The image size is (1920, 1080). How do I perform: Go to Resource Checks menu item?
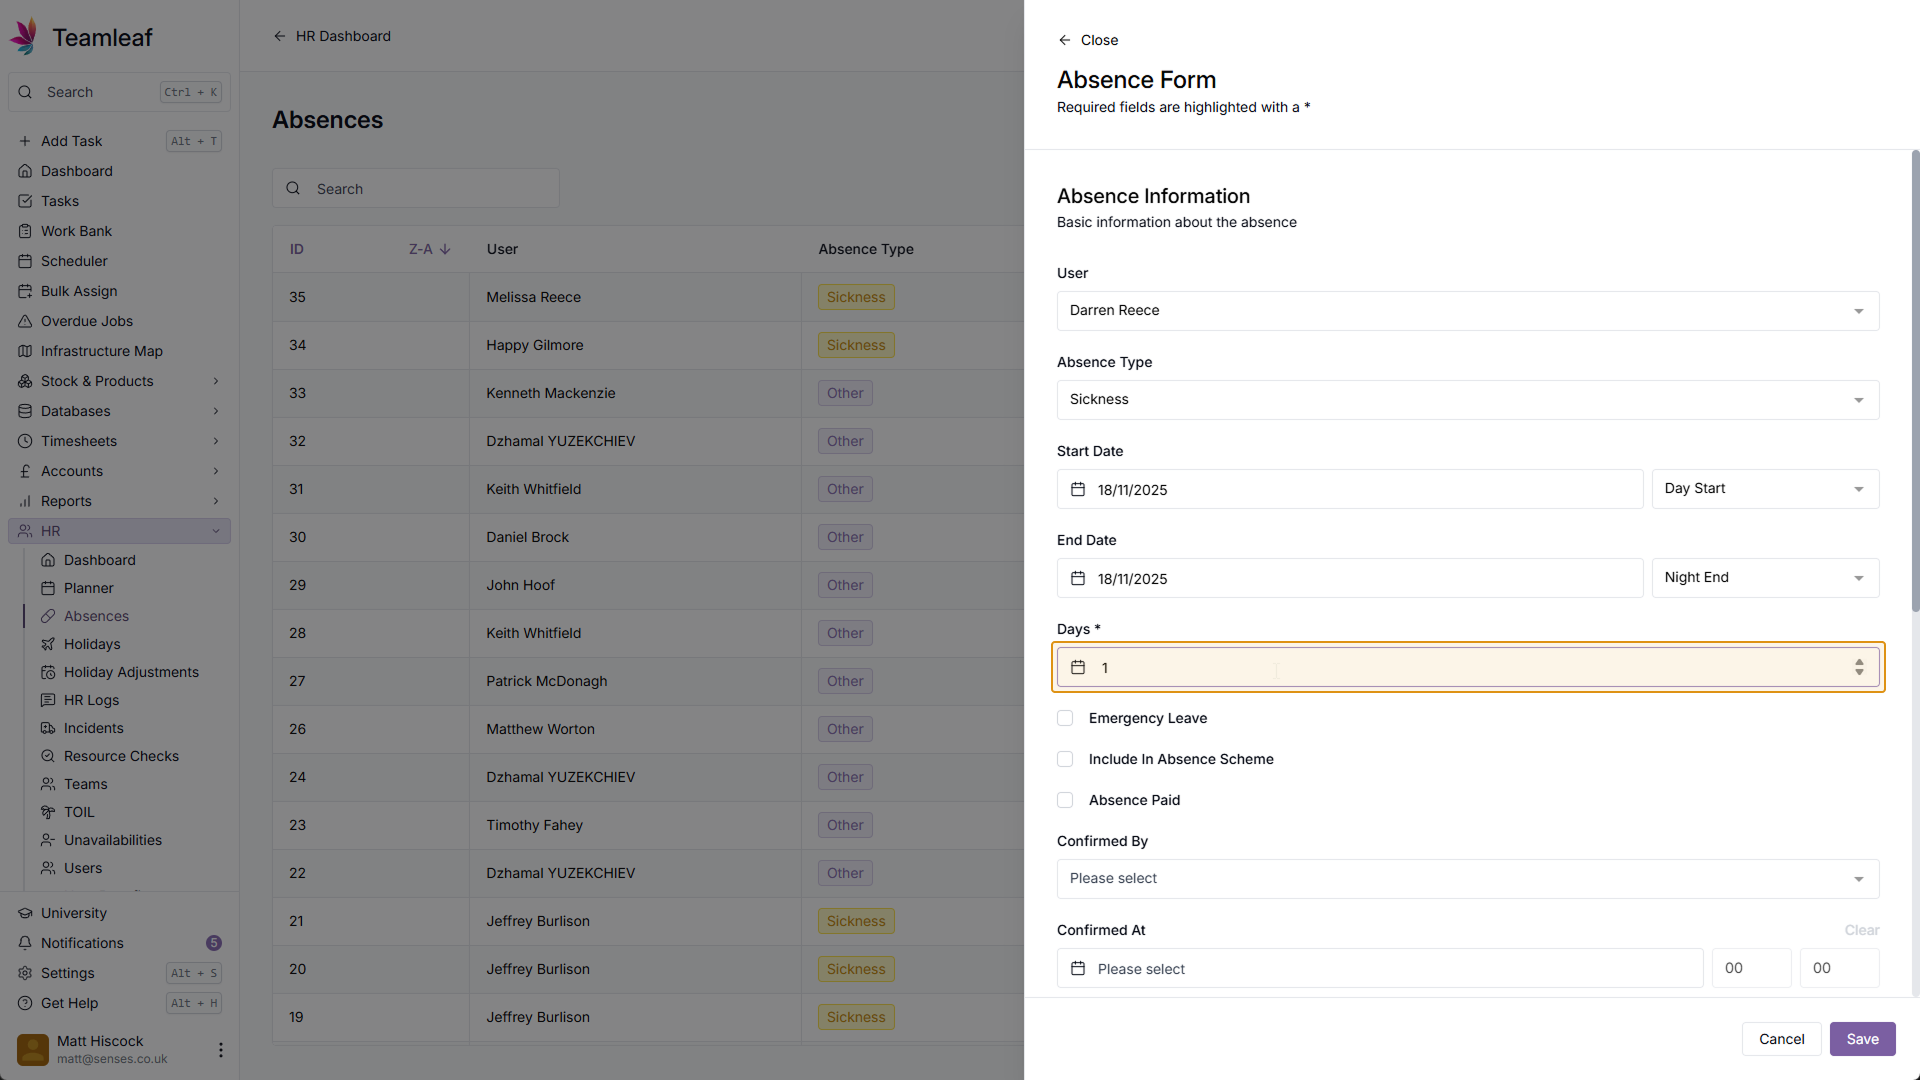click(121, 756)
